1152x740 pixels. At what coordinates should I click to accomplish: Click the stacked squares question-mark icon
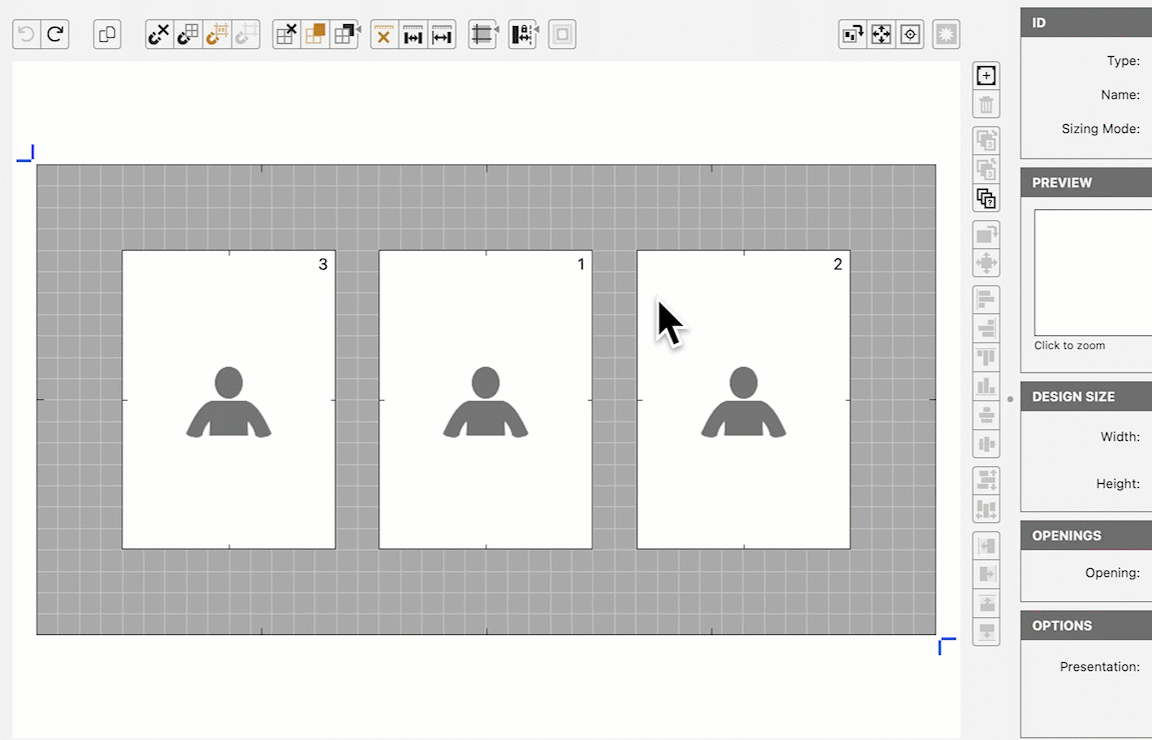(986, 198)
